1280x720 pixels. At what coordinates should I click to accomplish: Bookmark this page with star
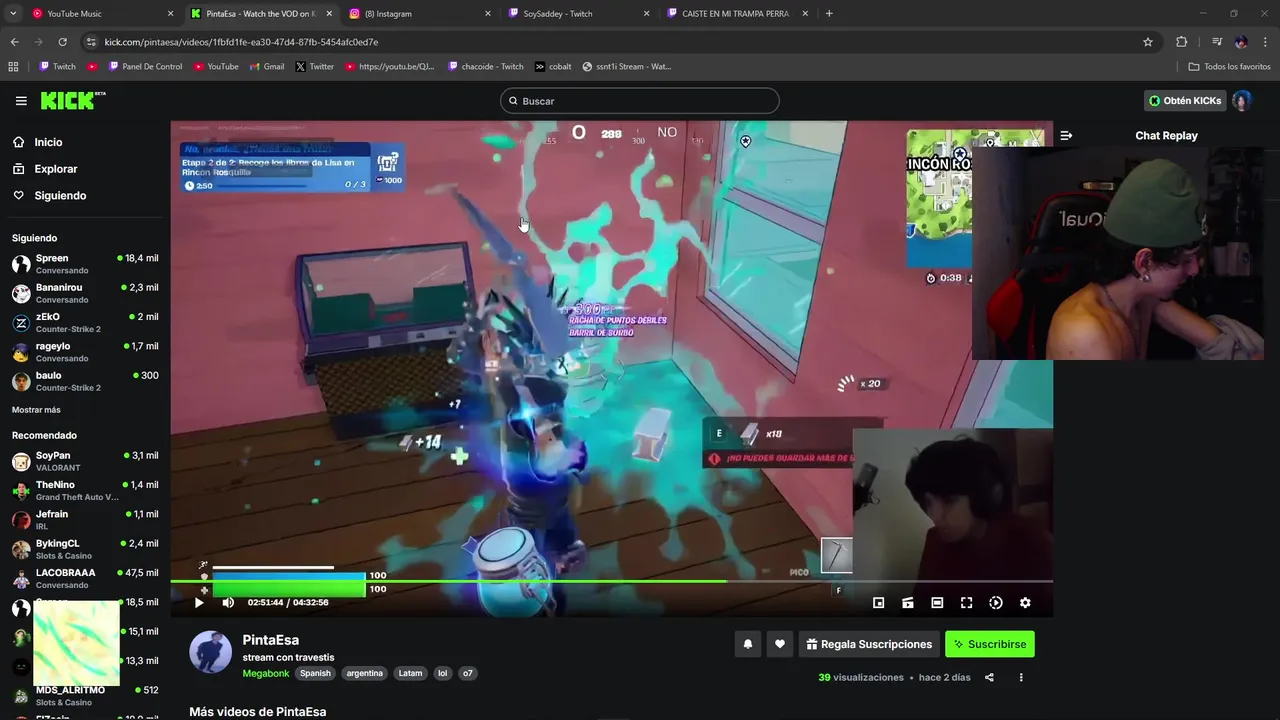coord(1148,42)
